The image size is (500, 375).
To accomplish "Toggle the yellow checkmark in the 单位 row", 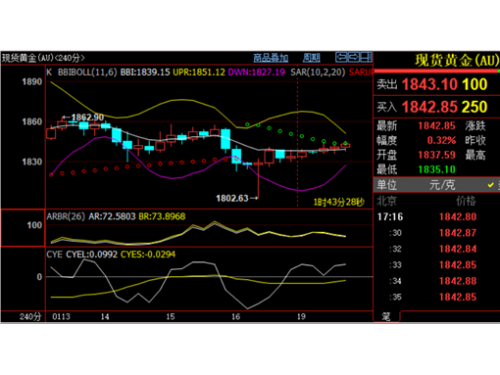I will click(491, 185).
